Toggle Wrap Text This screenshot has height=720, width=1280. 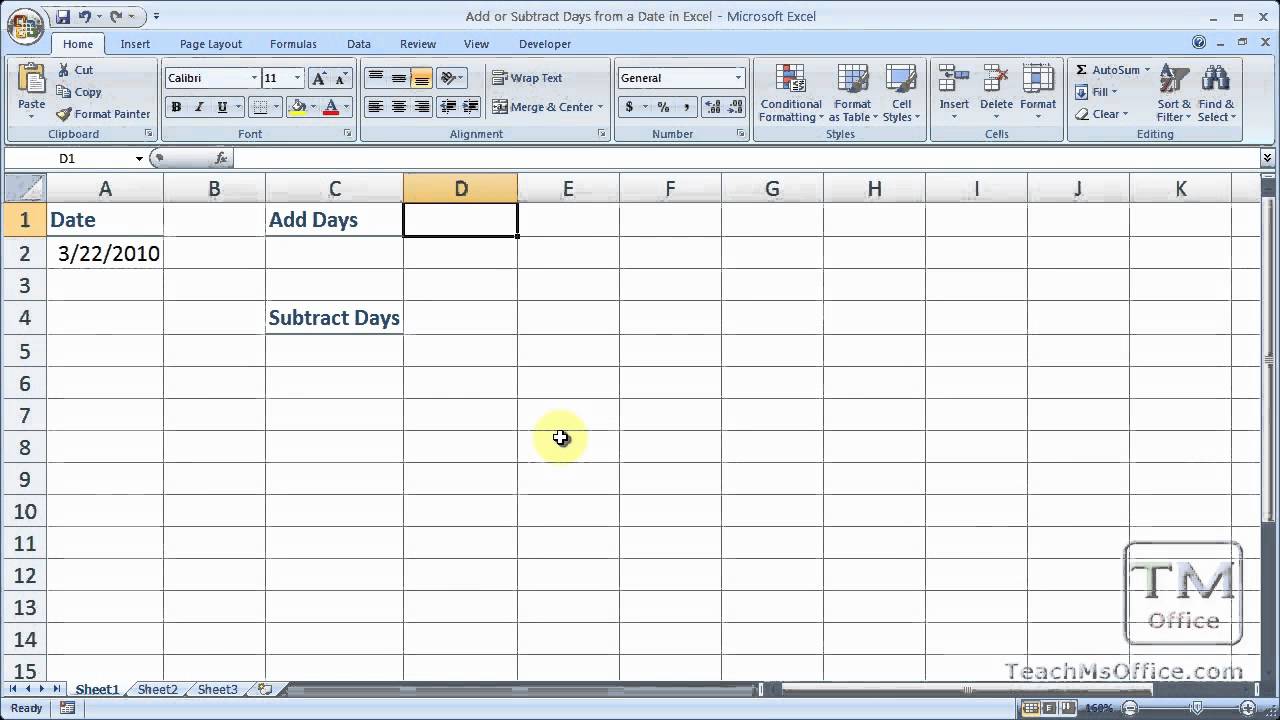pos(527,78)
